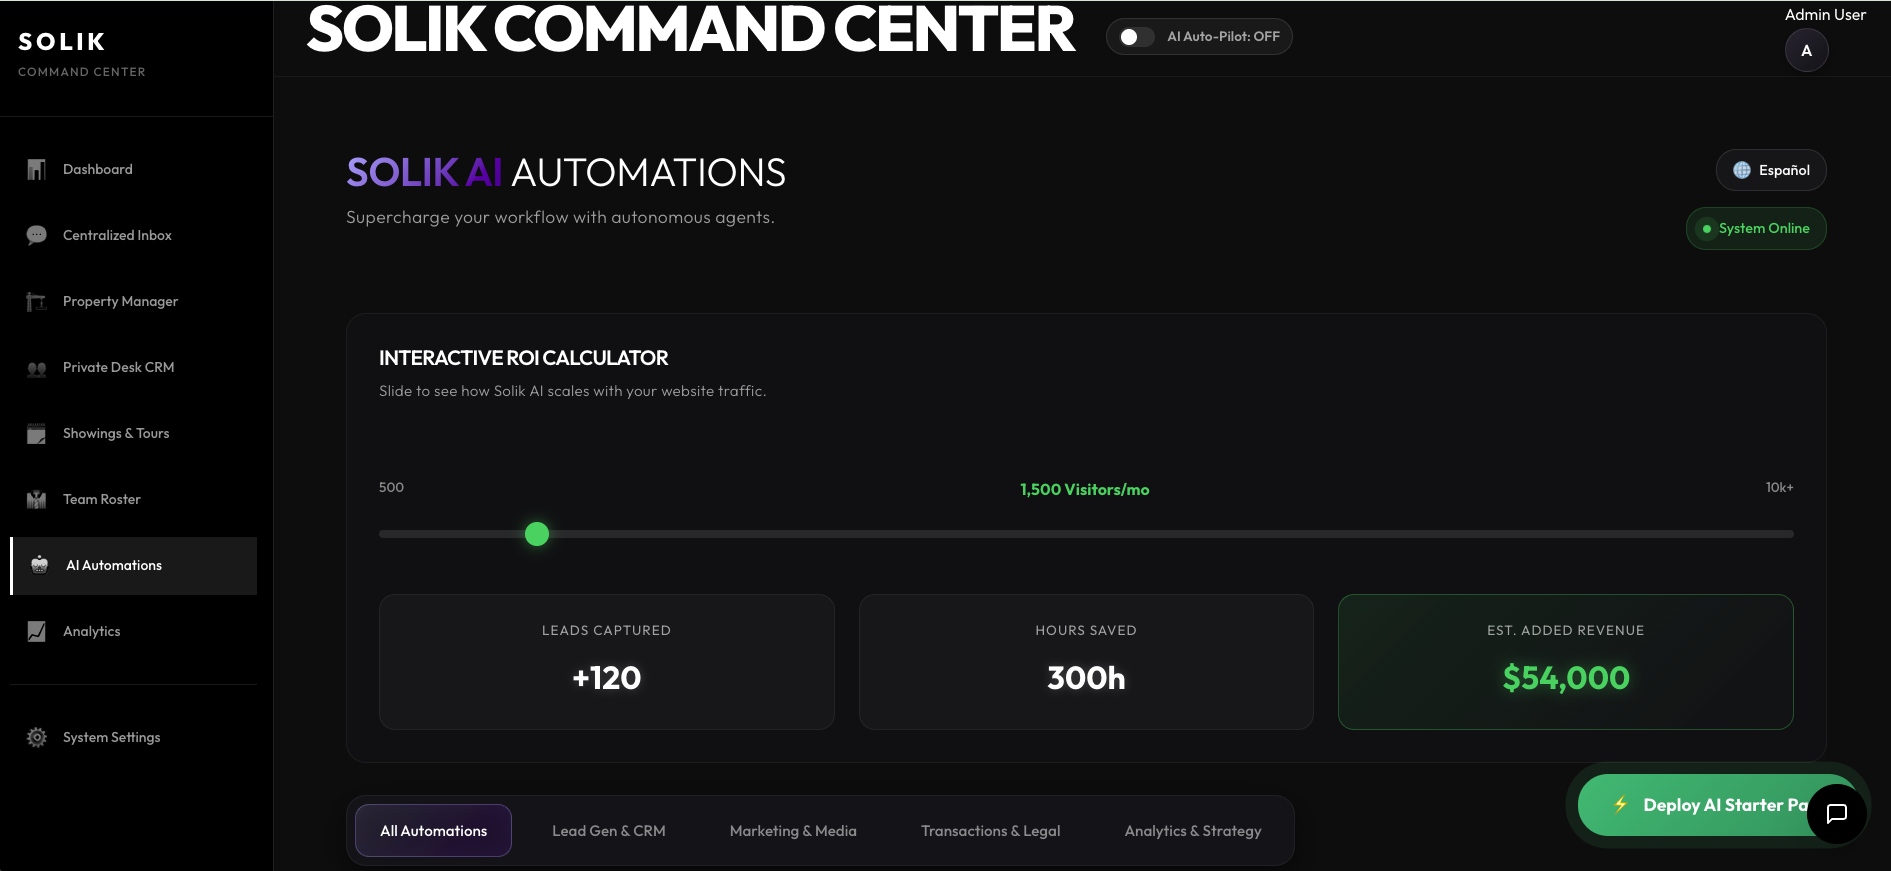Click the SOLIK AI Automations heading
1891x871 pixels.
coord(566,172)
